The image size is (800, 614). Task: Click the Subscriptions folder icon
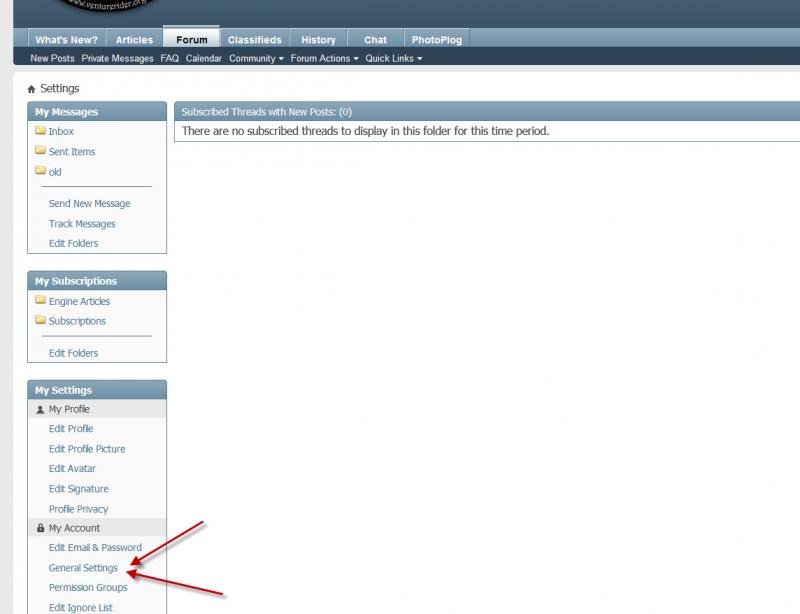click(x=40, y=321)
